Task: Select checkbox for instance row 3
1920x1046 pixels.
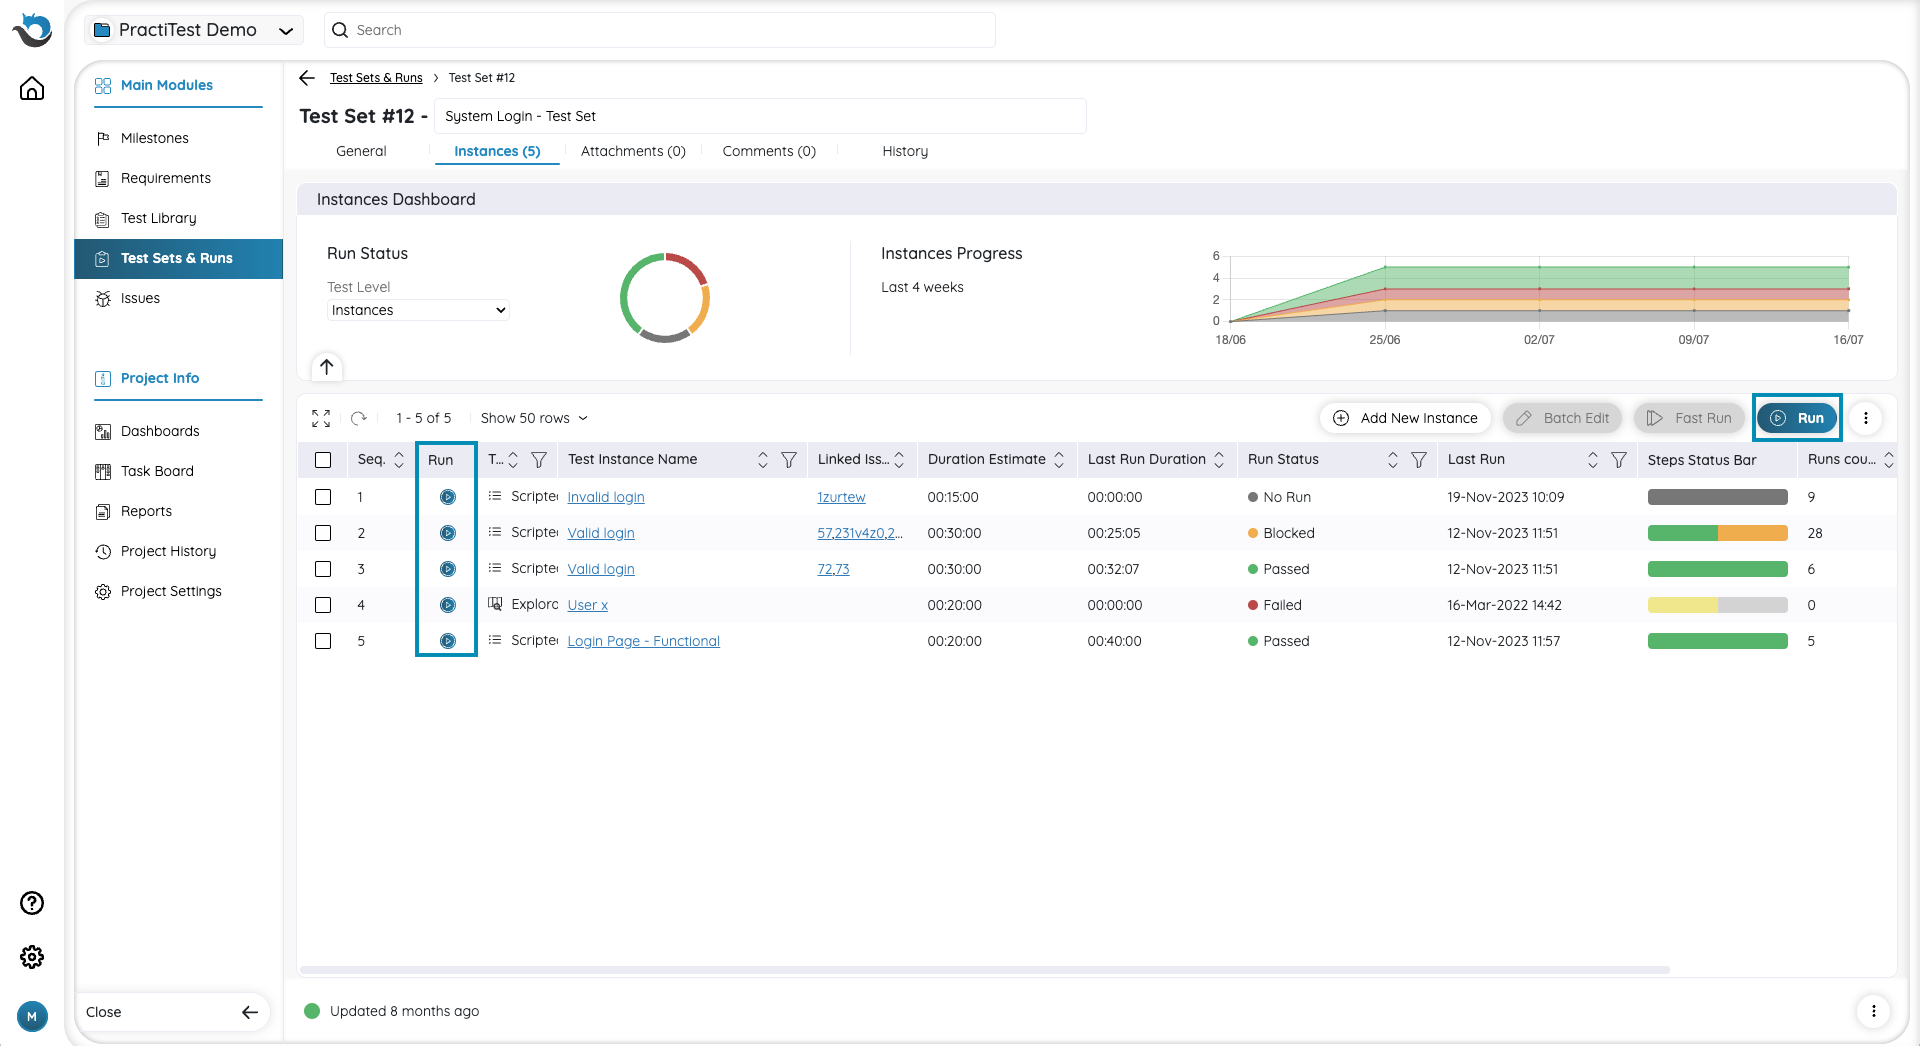Action: 323,569
